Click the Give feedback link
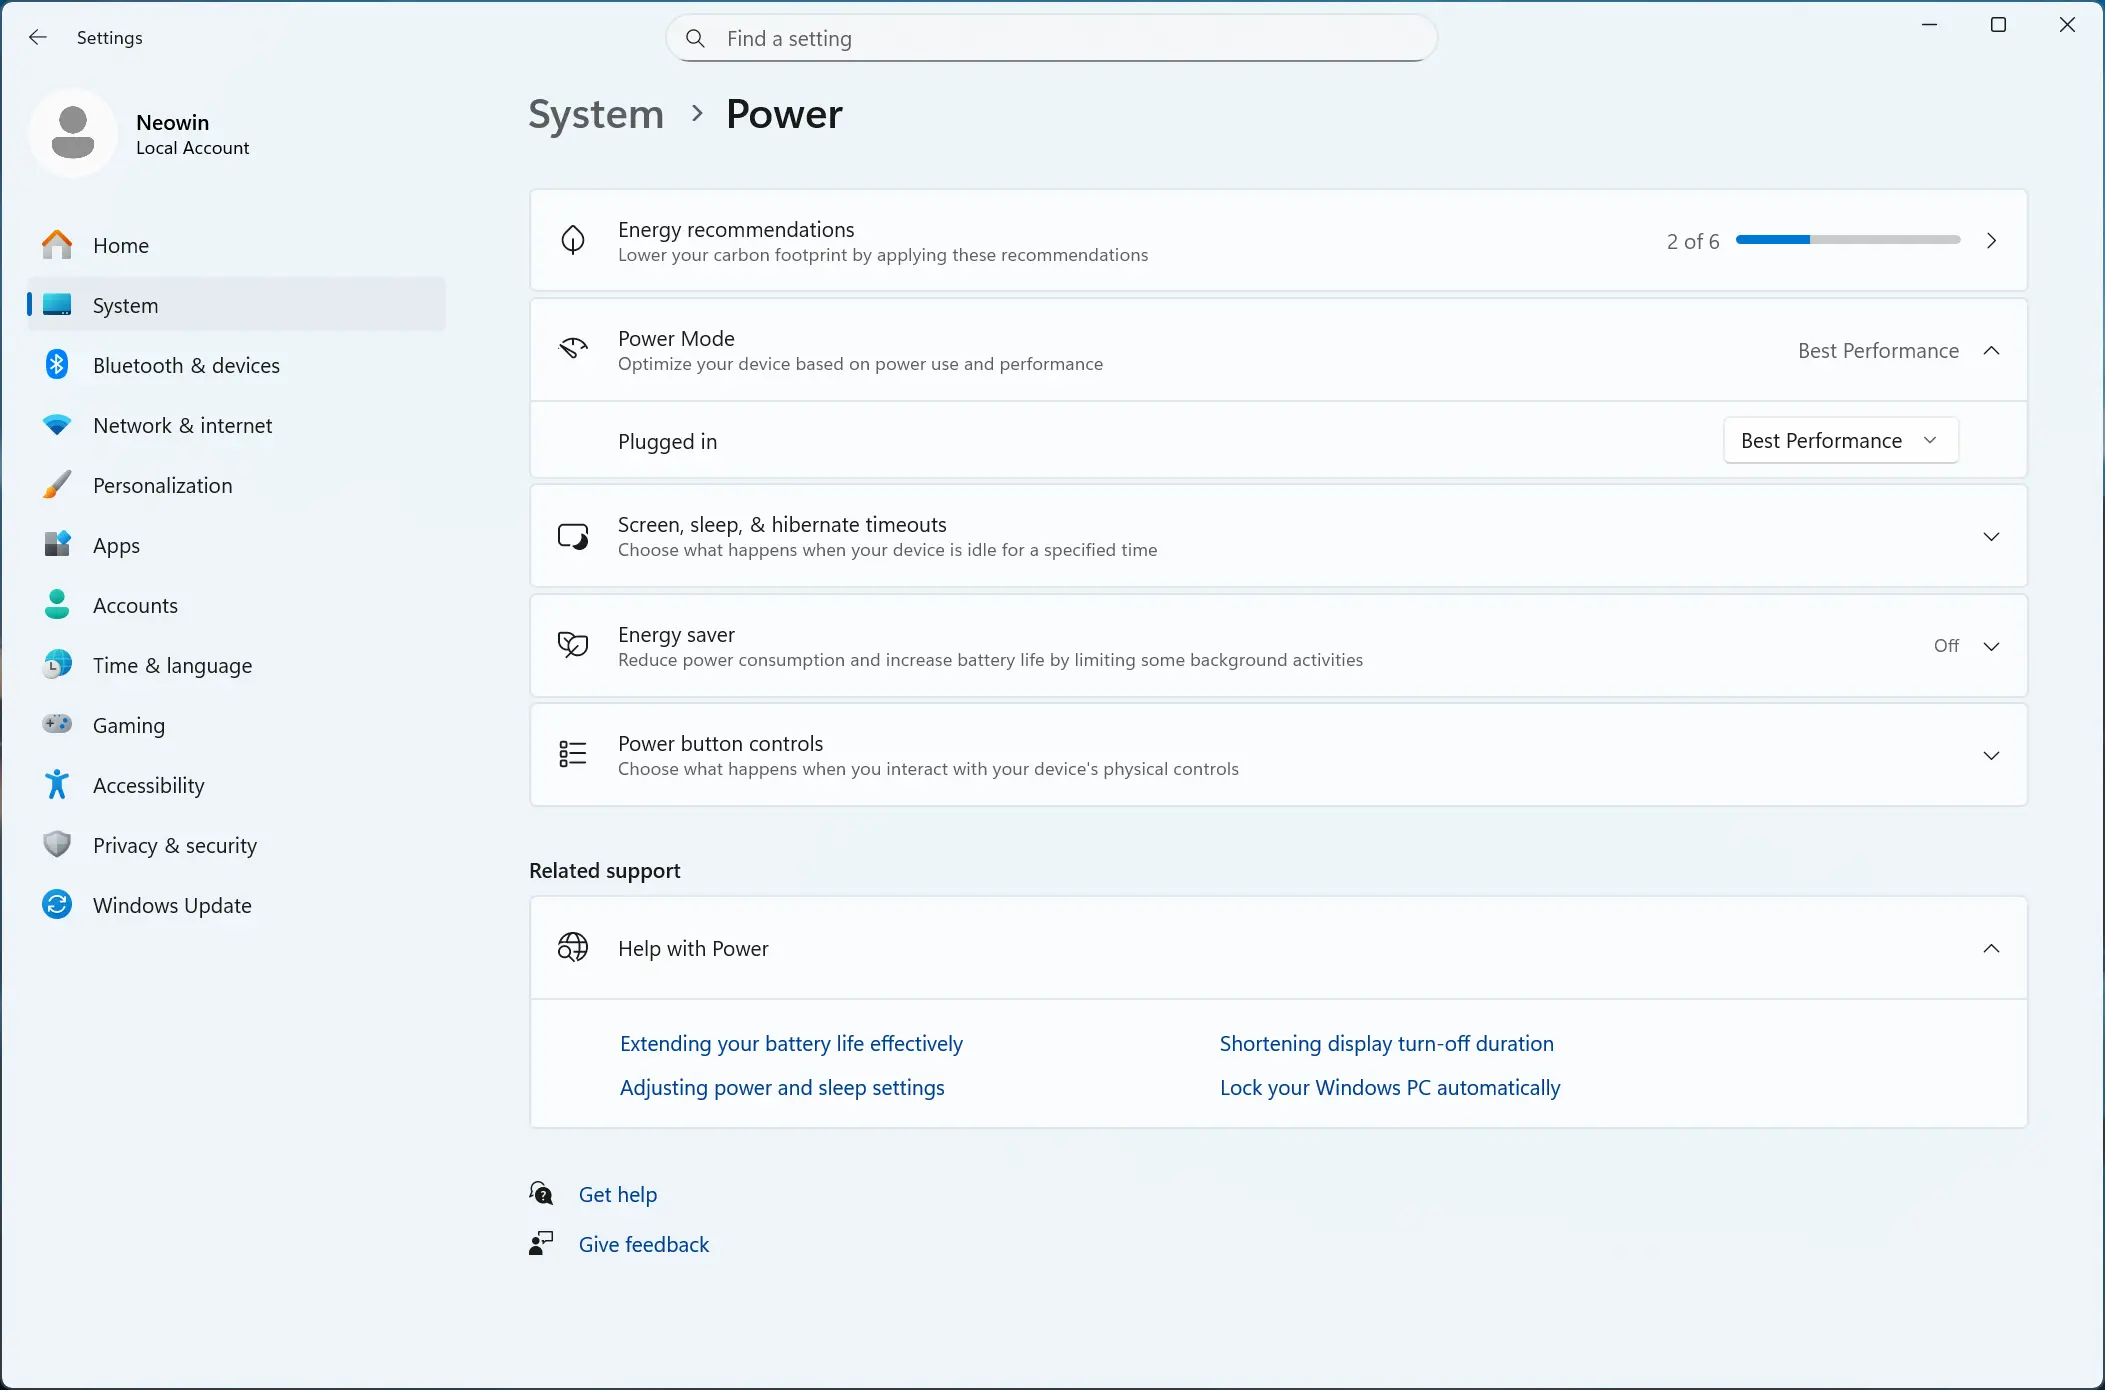The height and width of the screenshot is (1390, 2105). tap(644, 1244)
